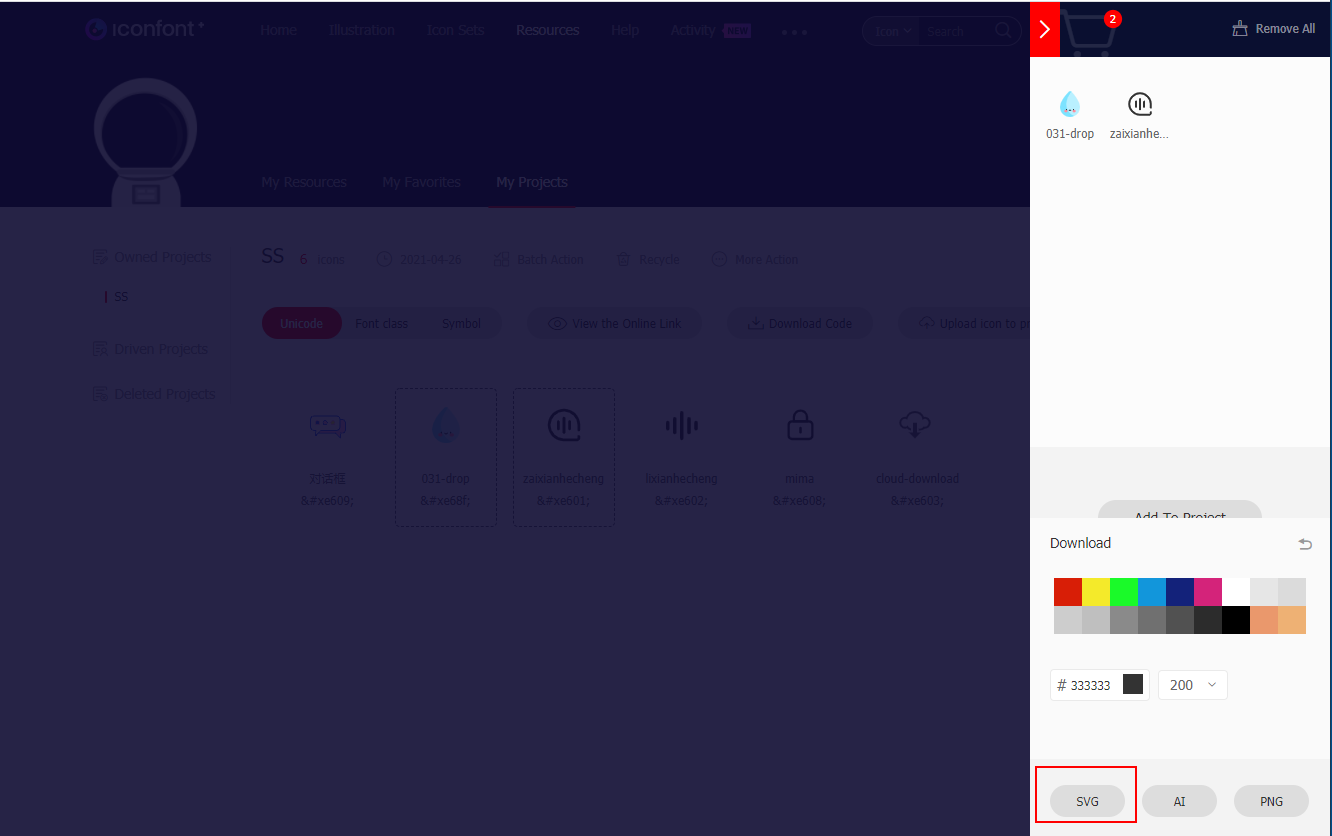
Task: Switch to My Favorites tab
Action: tap(421, 182)
